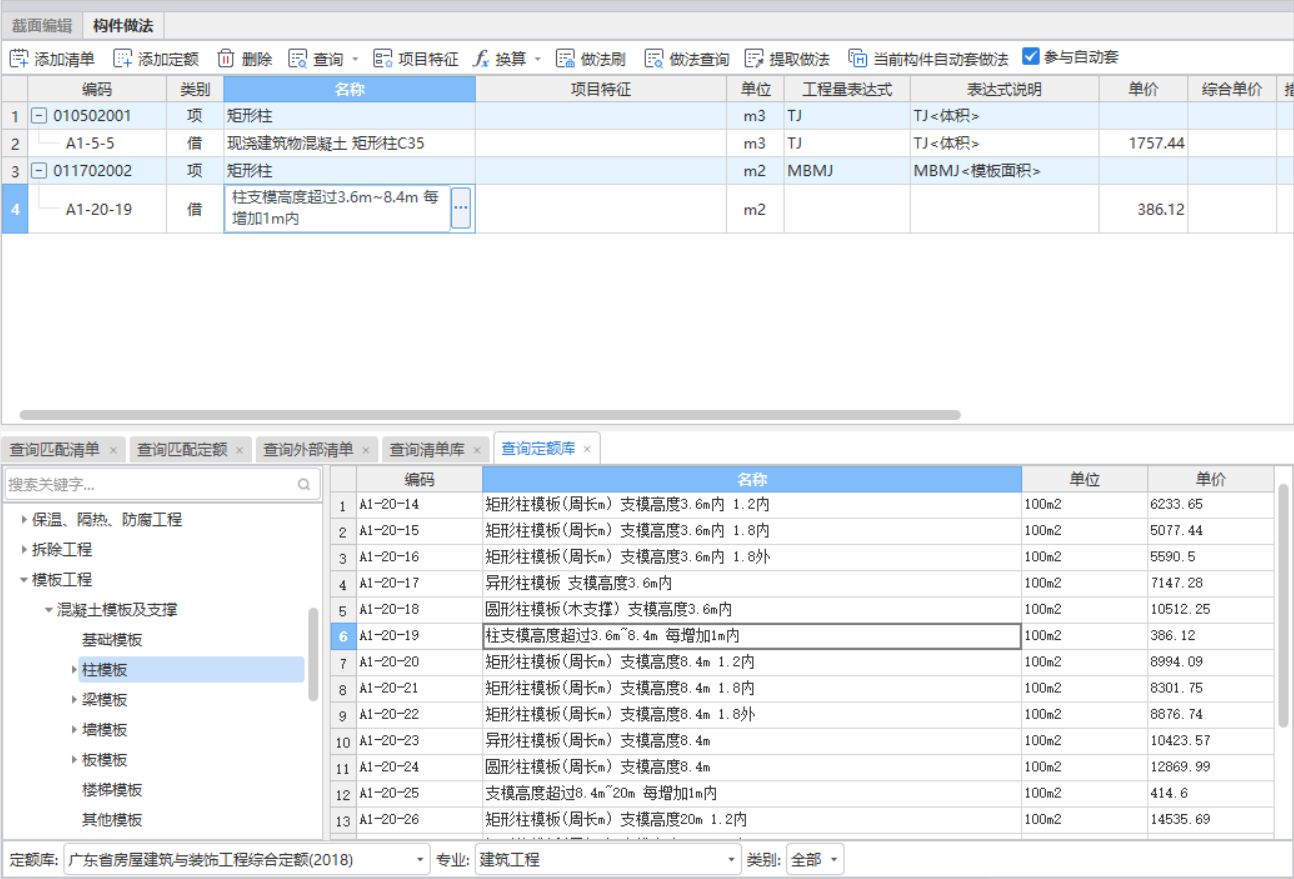Image resolution: width=1294 pixels, height=879 pixels.
Task: Click row number 4 header
Action: [15, 209]
